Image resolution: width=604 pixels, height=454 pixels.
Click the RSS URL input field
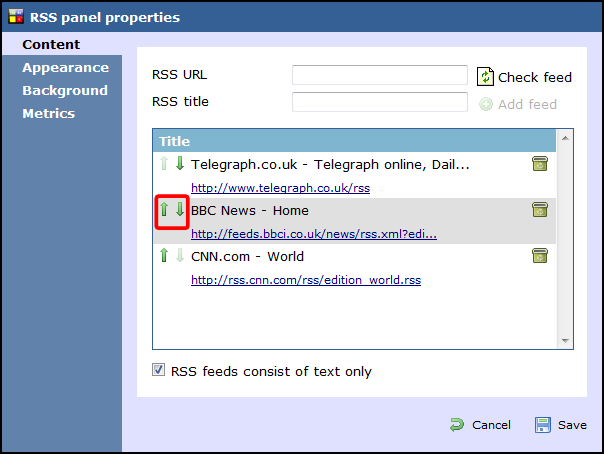point(380,75)
